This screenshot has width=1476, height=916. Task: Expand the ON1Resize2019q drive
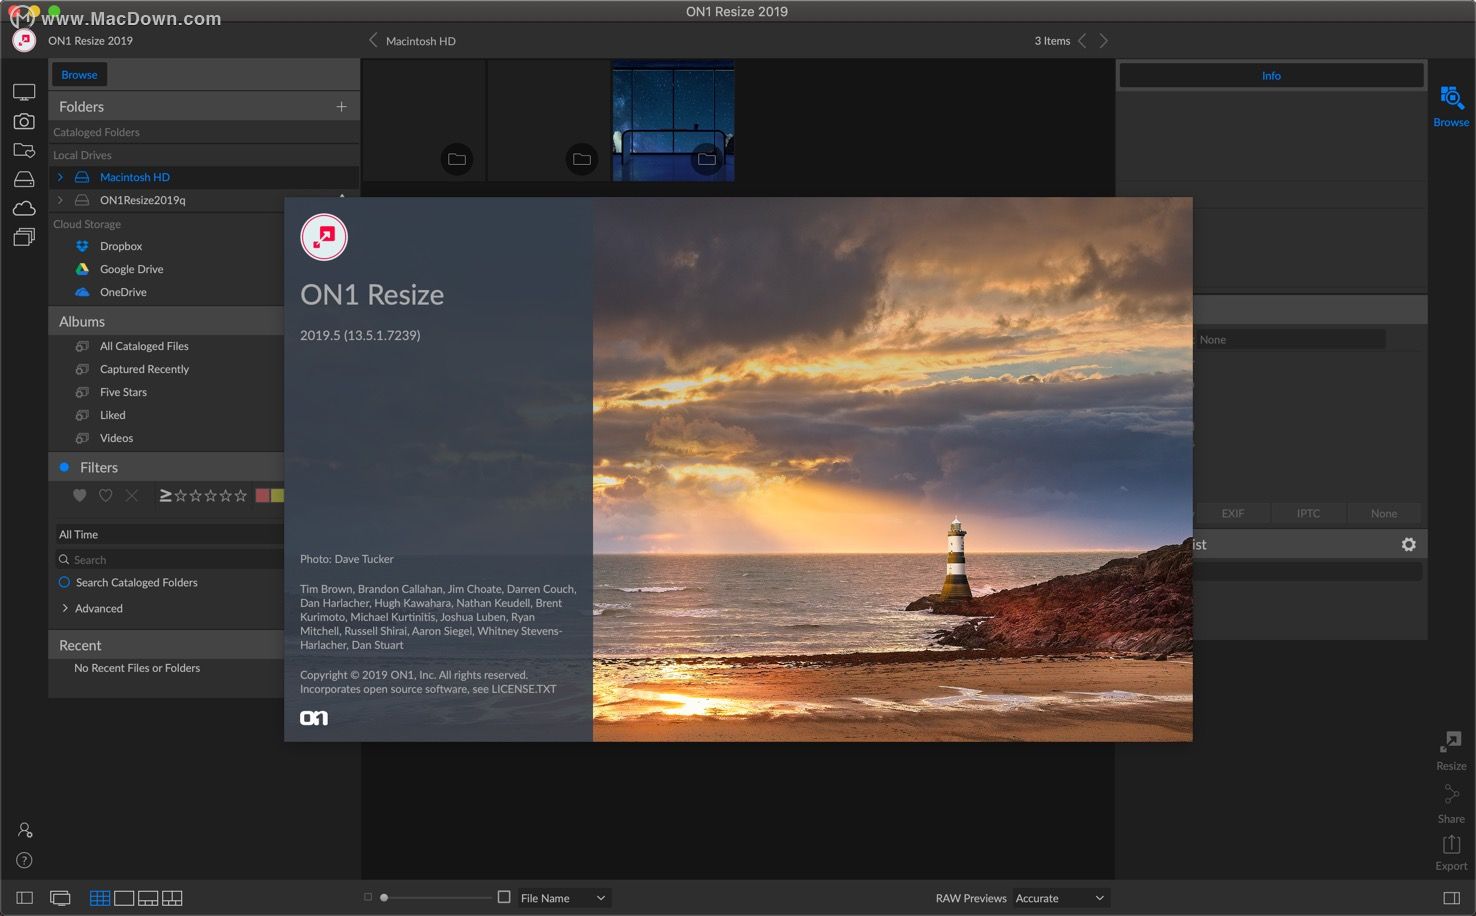pos(61,200)
